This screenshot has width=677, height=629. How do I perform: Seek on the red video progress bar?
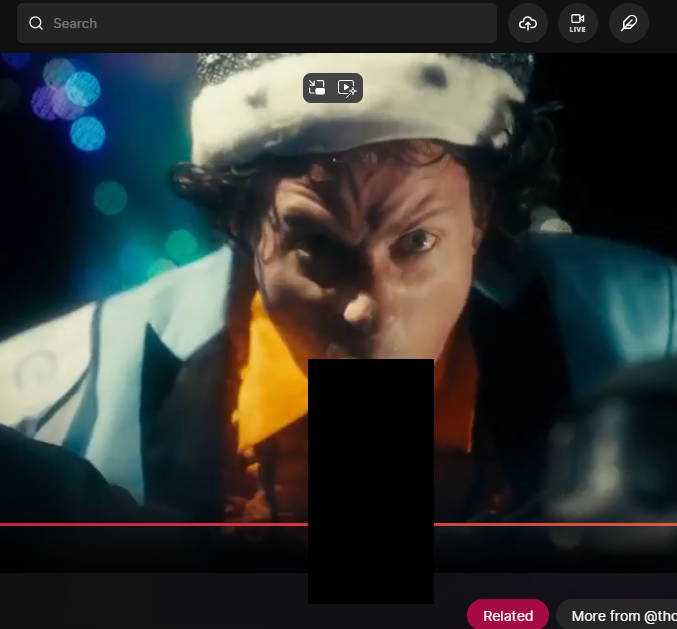(x=338, y=525)
